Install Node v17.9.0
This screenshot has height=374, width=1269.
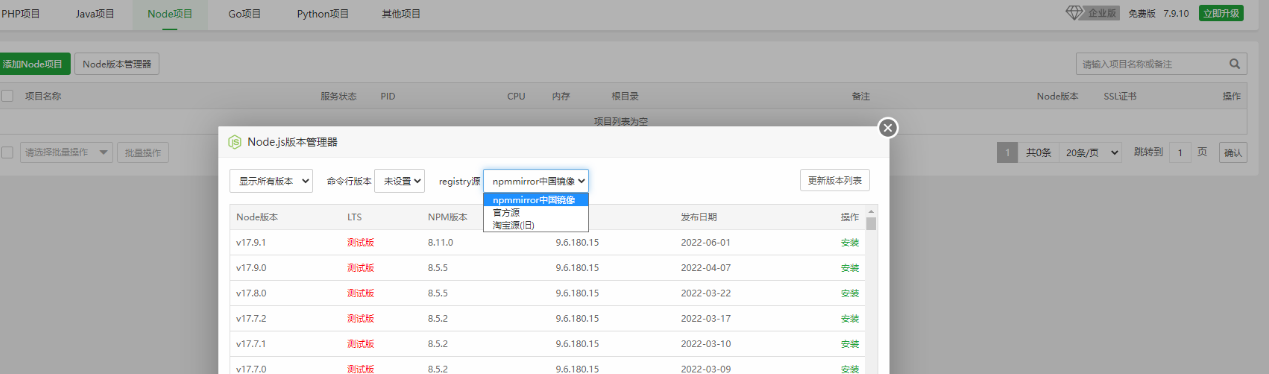click(x=850, y=268)
